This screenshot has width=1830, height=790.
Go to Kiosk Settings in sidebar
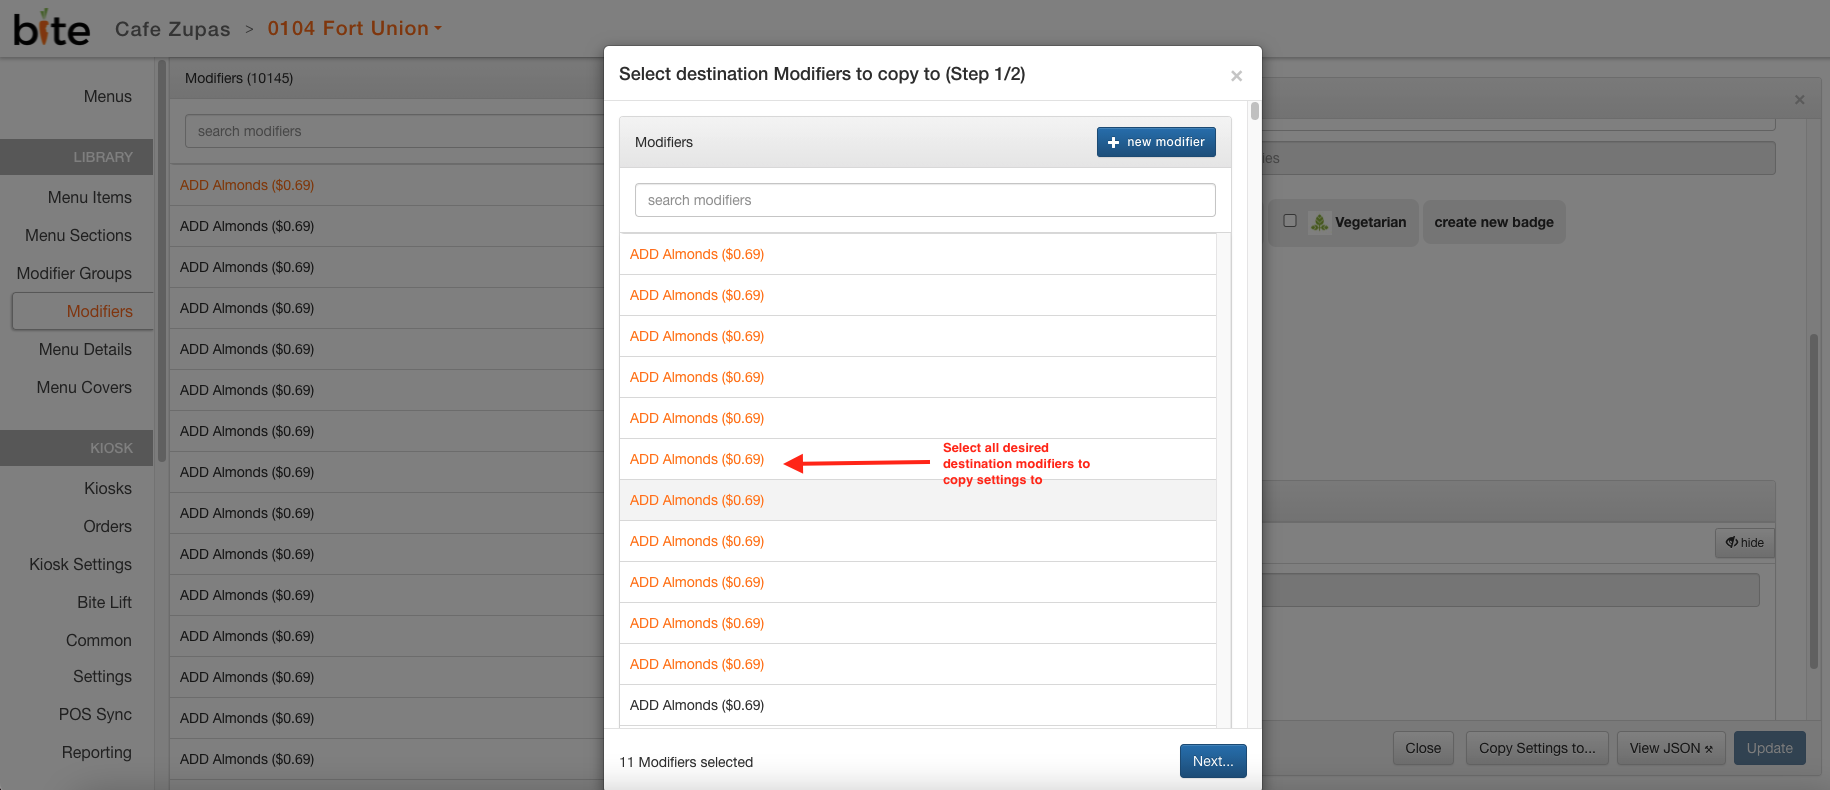80,564
